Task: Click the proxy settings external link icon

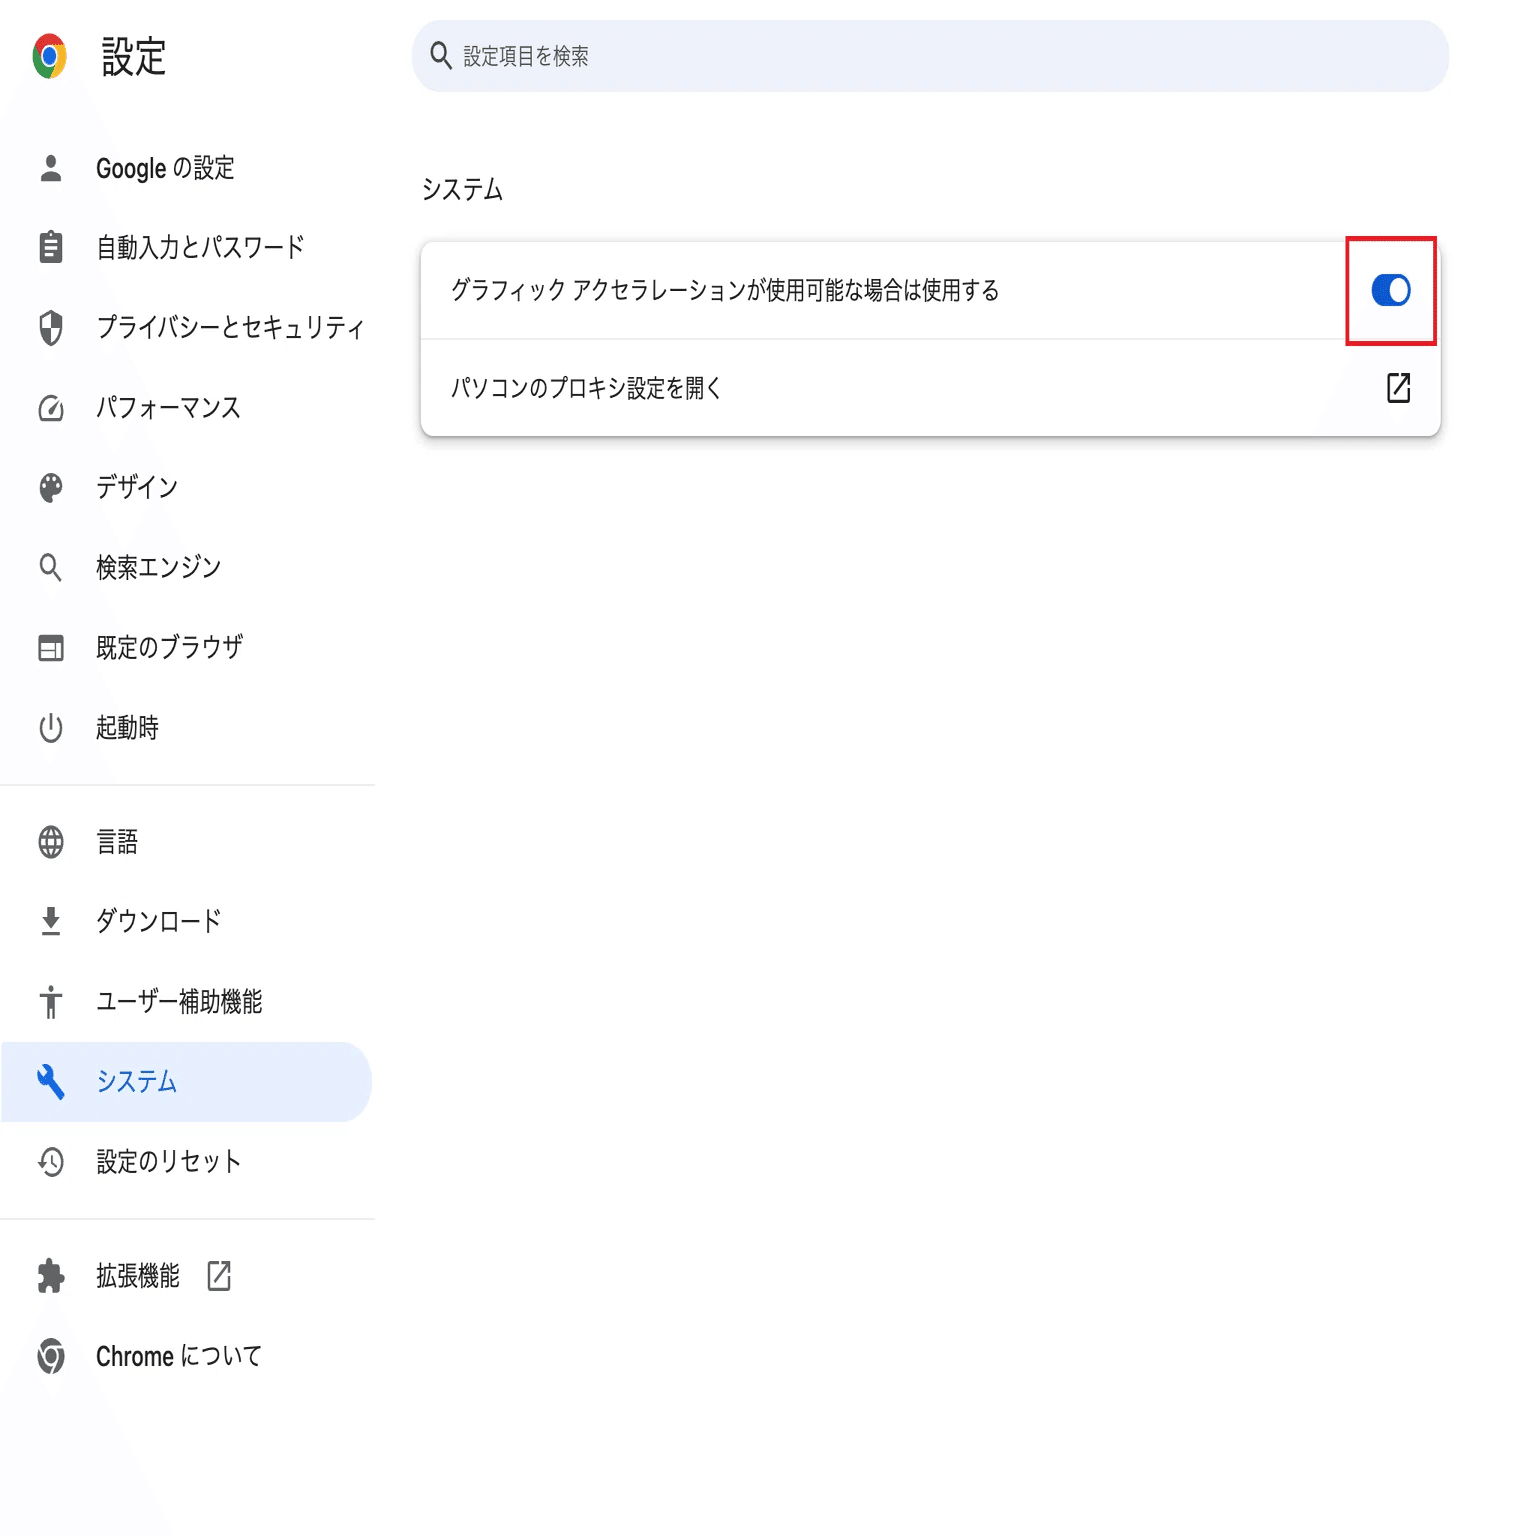Action: coord(1398,388)
